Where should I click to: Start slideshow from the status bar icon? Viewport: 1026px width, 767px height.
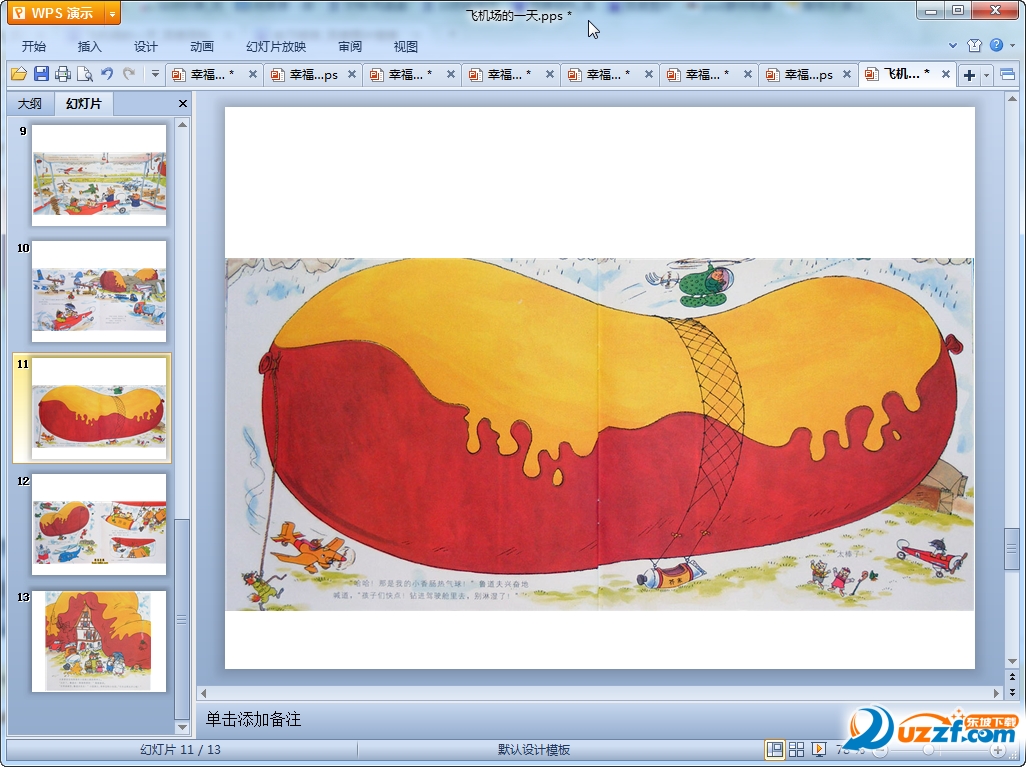pos(818,749)
